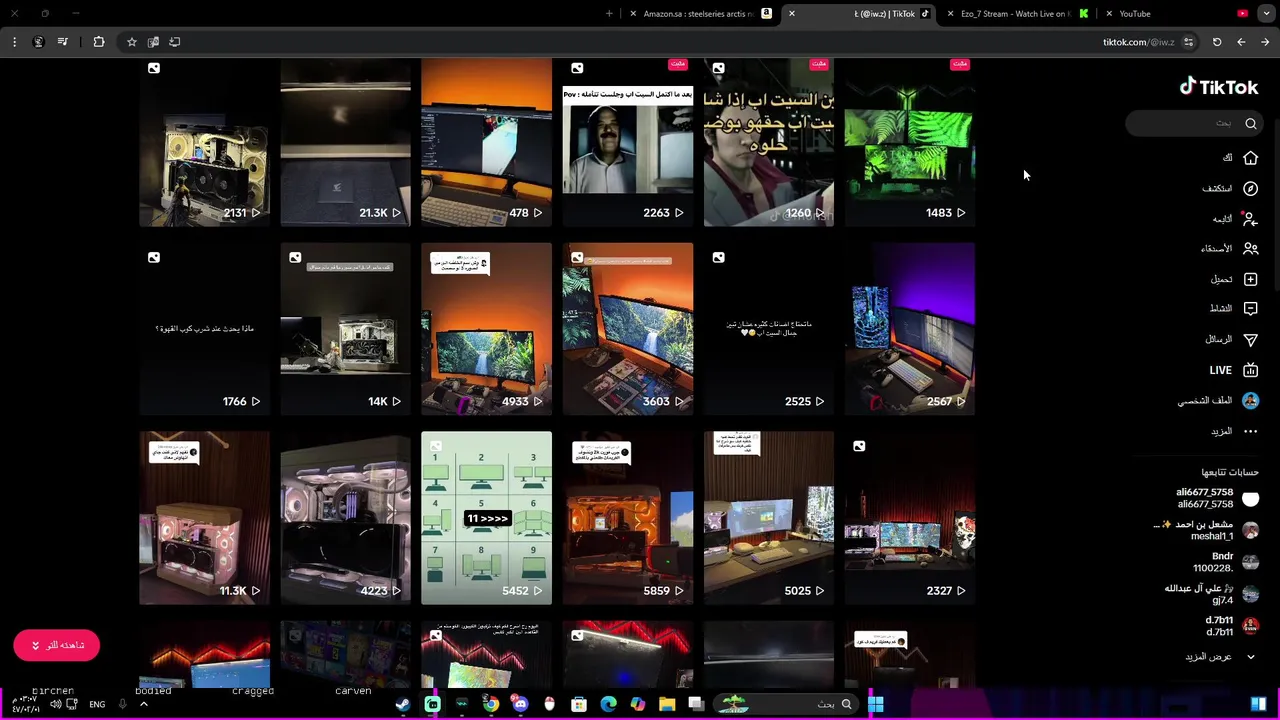The image size is (1280, 720).
Task: Open video with 11.3K views
Action: click(x=204, y=518)
